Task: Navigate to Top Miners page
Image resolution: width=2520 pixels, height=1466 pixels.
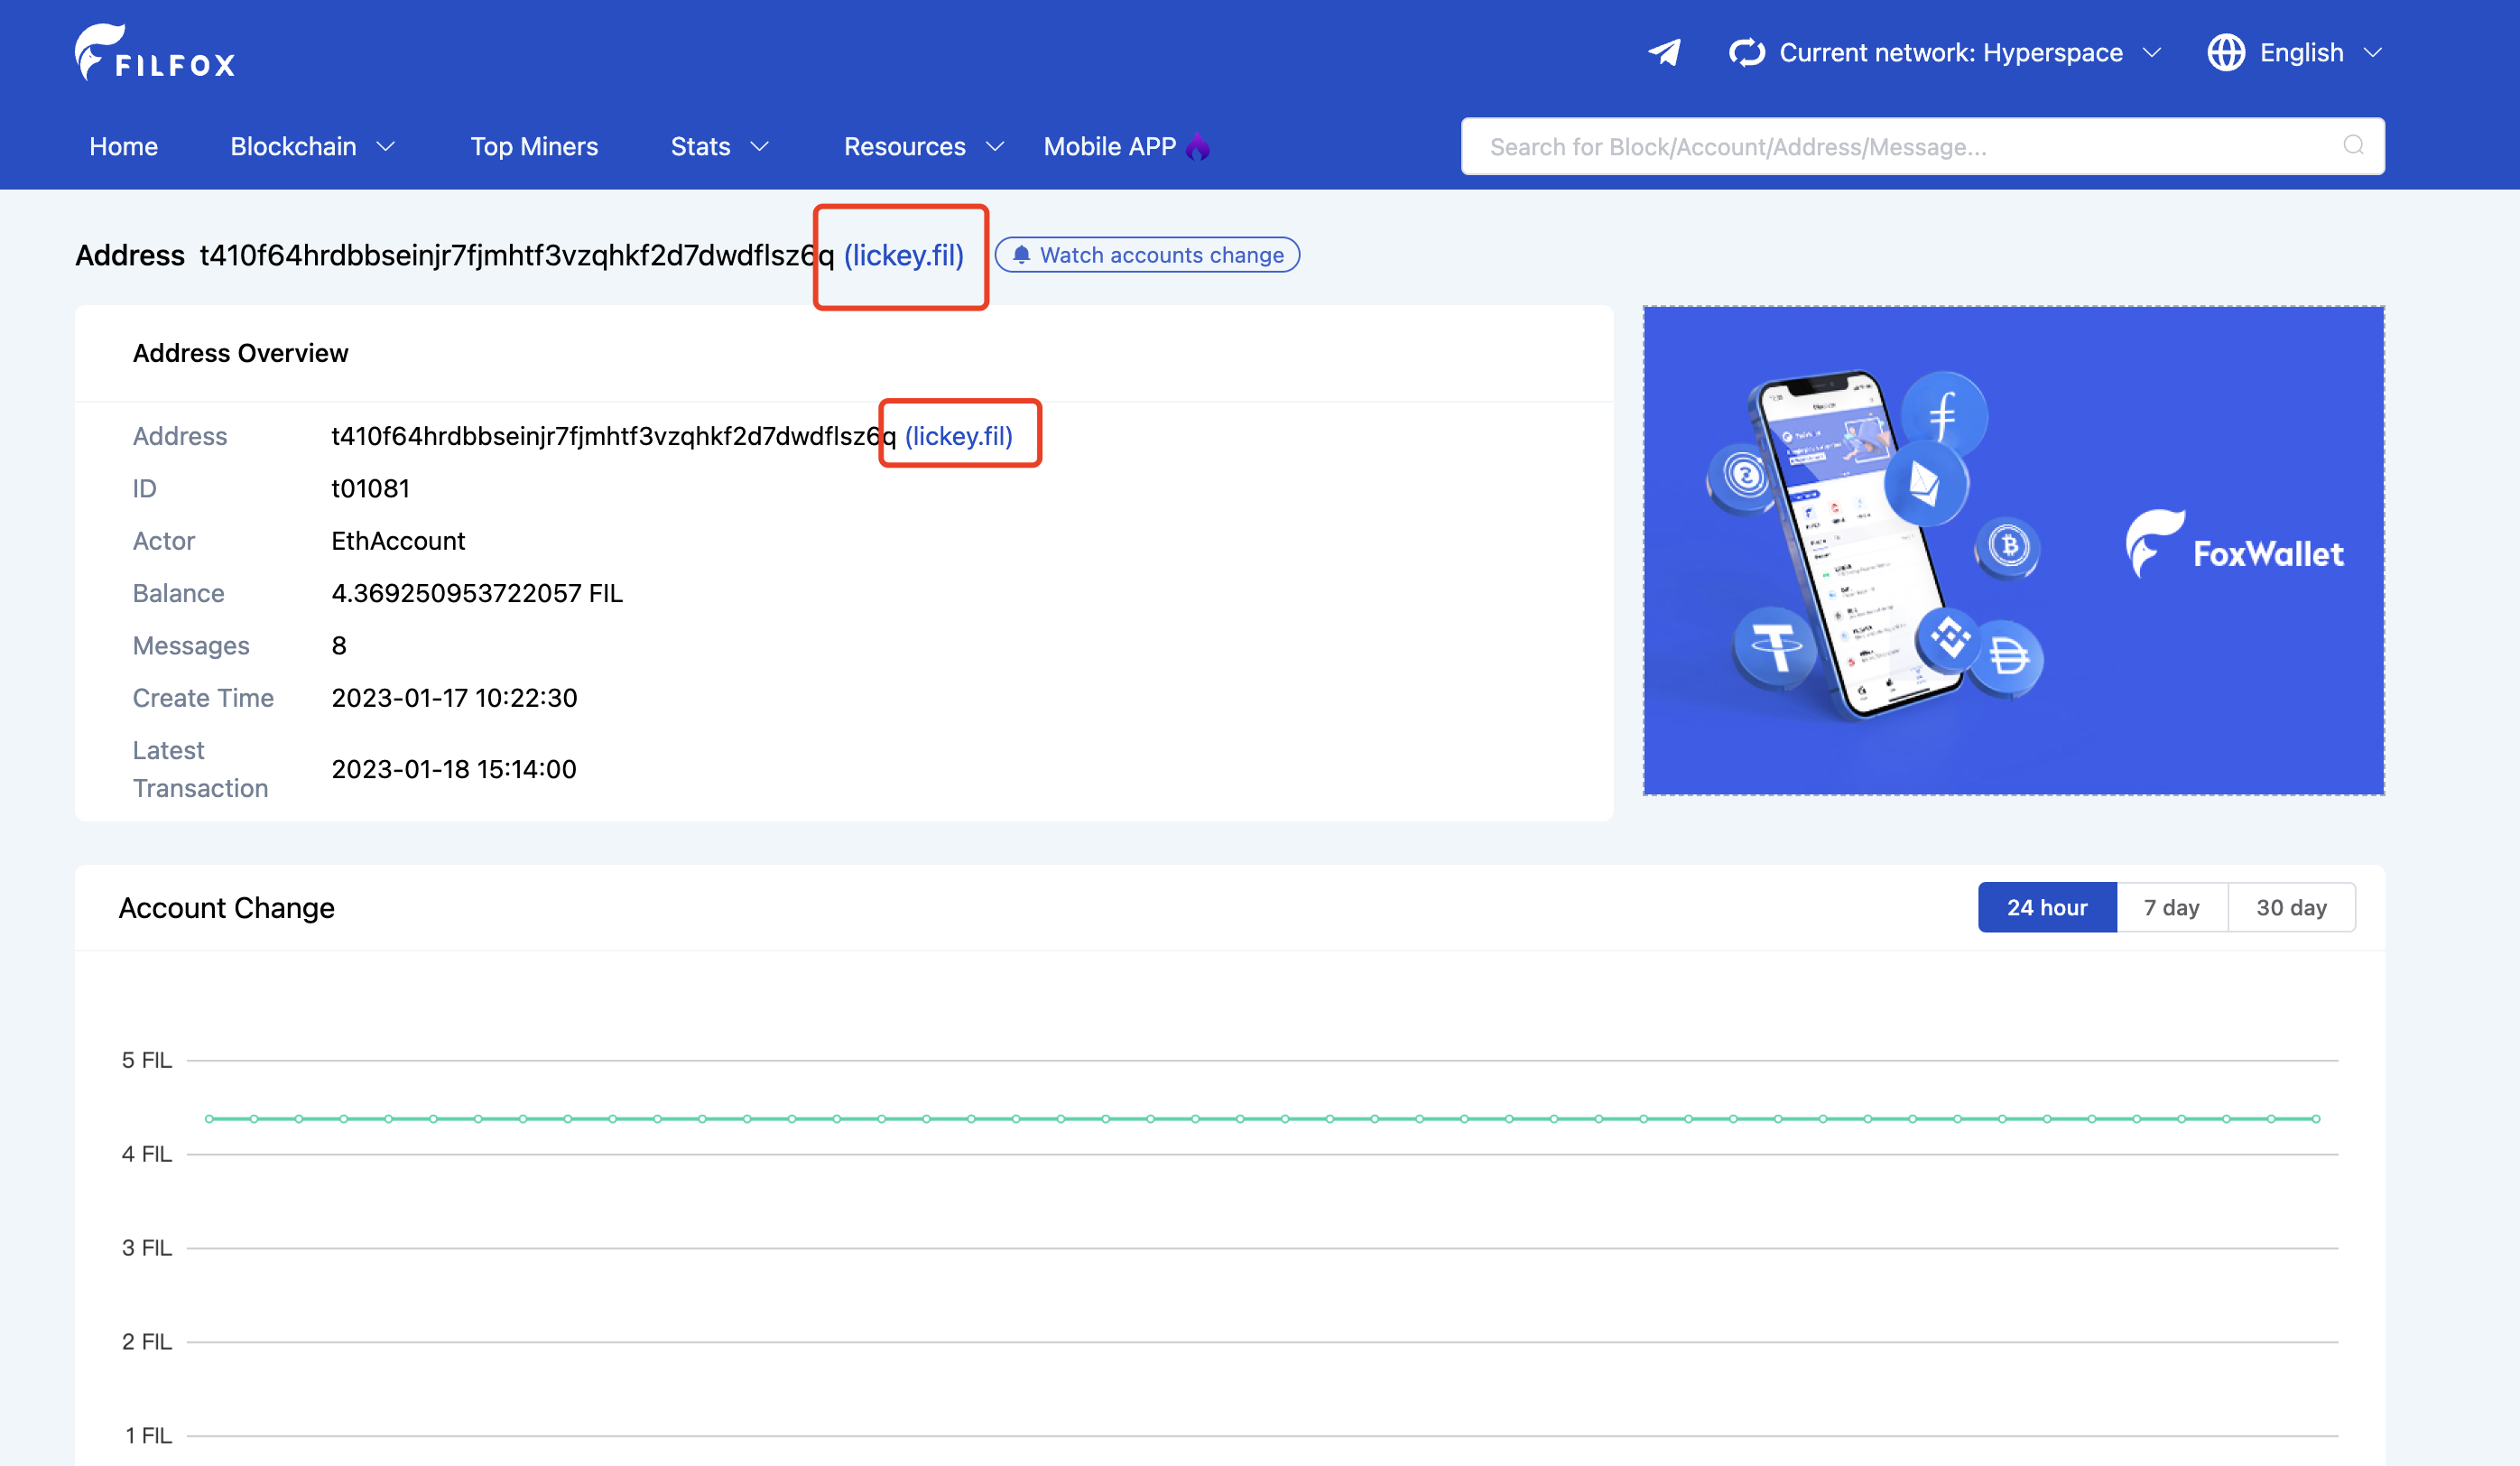Action: 534,146
